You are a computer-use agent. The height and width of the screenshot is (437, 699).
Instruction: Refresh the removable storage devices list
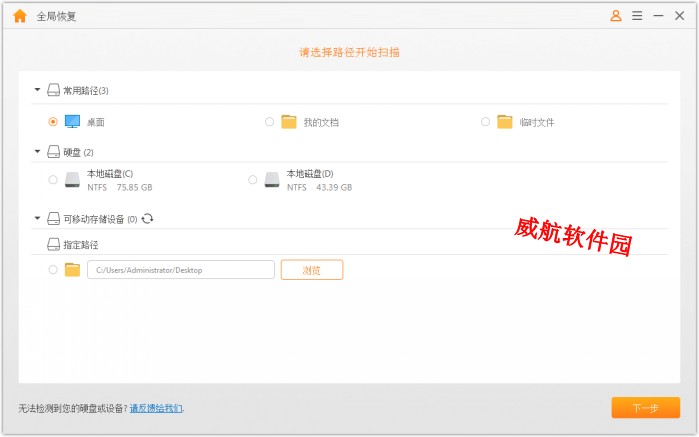point(148,218)
